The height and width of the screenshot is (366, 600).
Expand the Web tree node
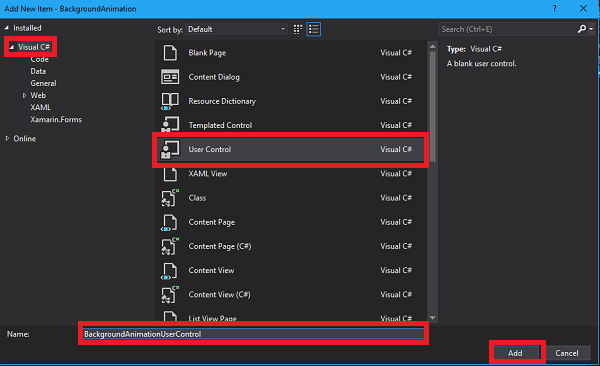pyautogui.click(x=24, y=95)
